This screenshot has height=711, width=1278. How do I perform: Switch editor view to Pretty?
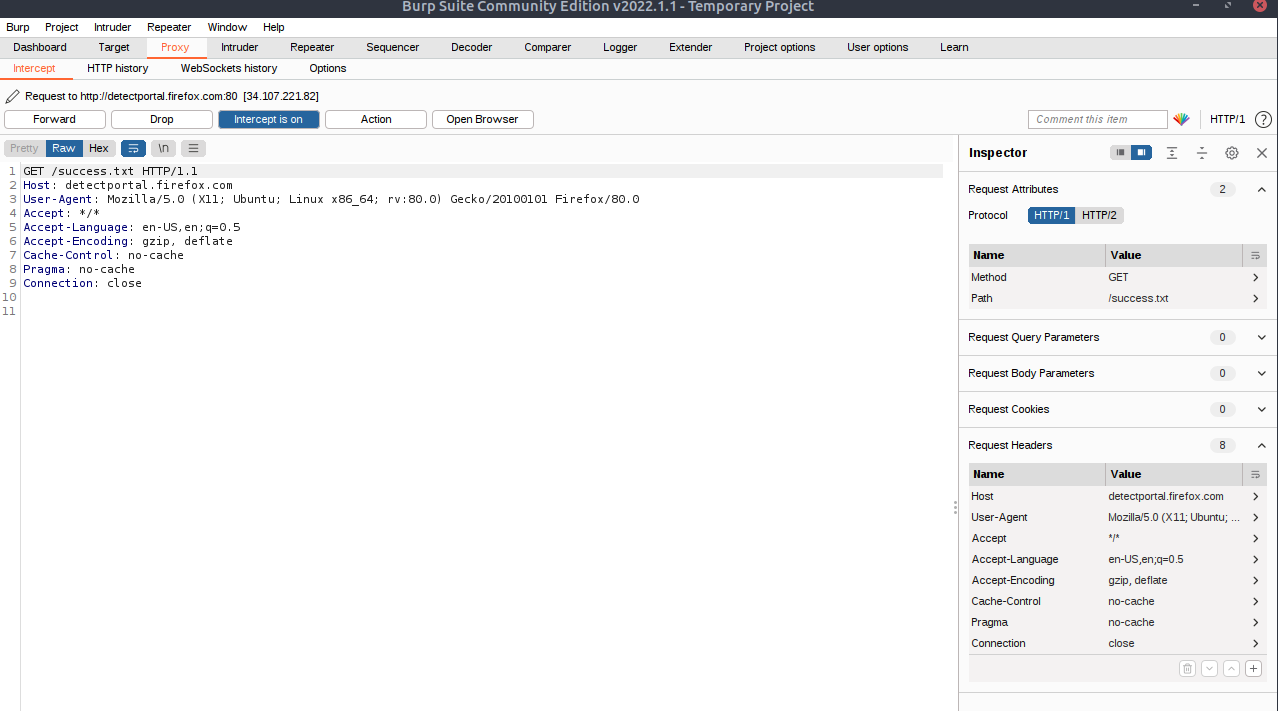24,148
